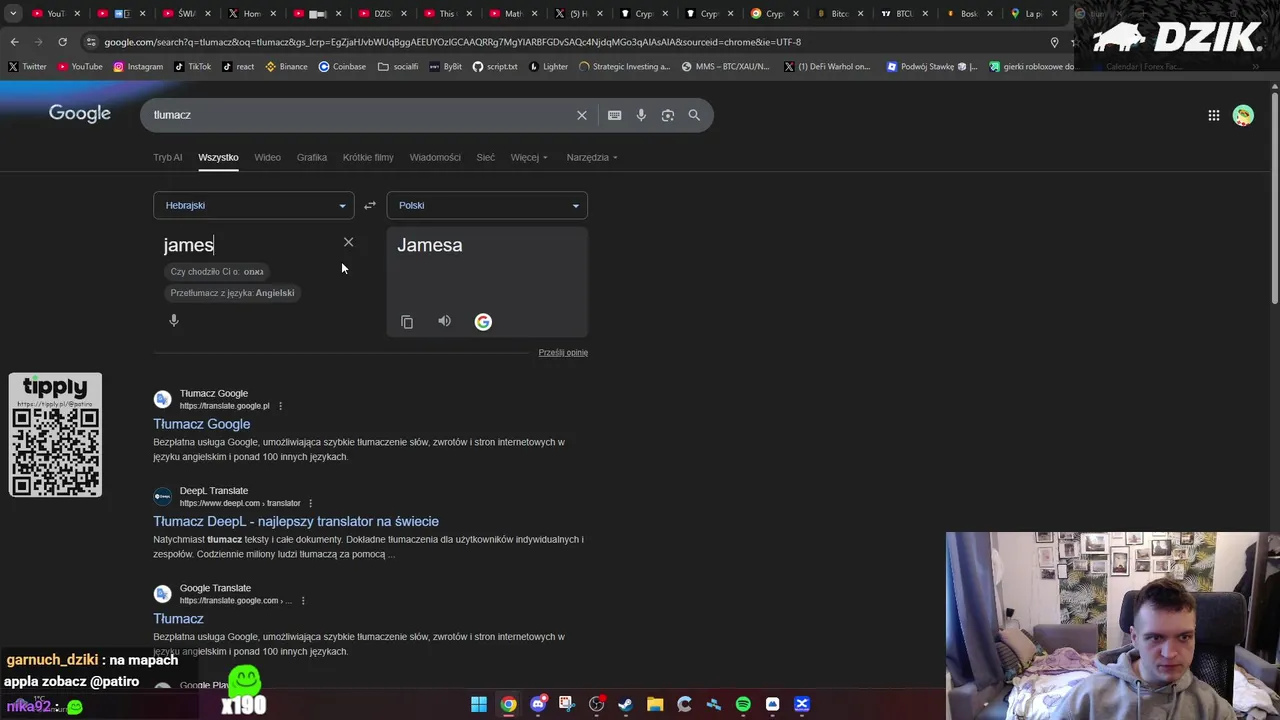Submit search with magnifying glass icon

pyautogui.click(x=694, y=115)
